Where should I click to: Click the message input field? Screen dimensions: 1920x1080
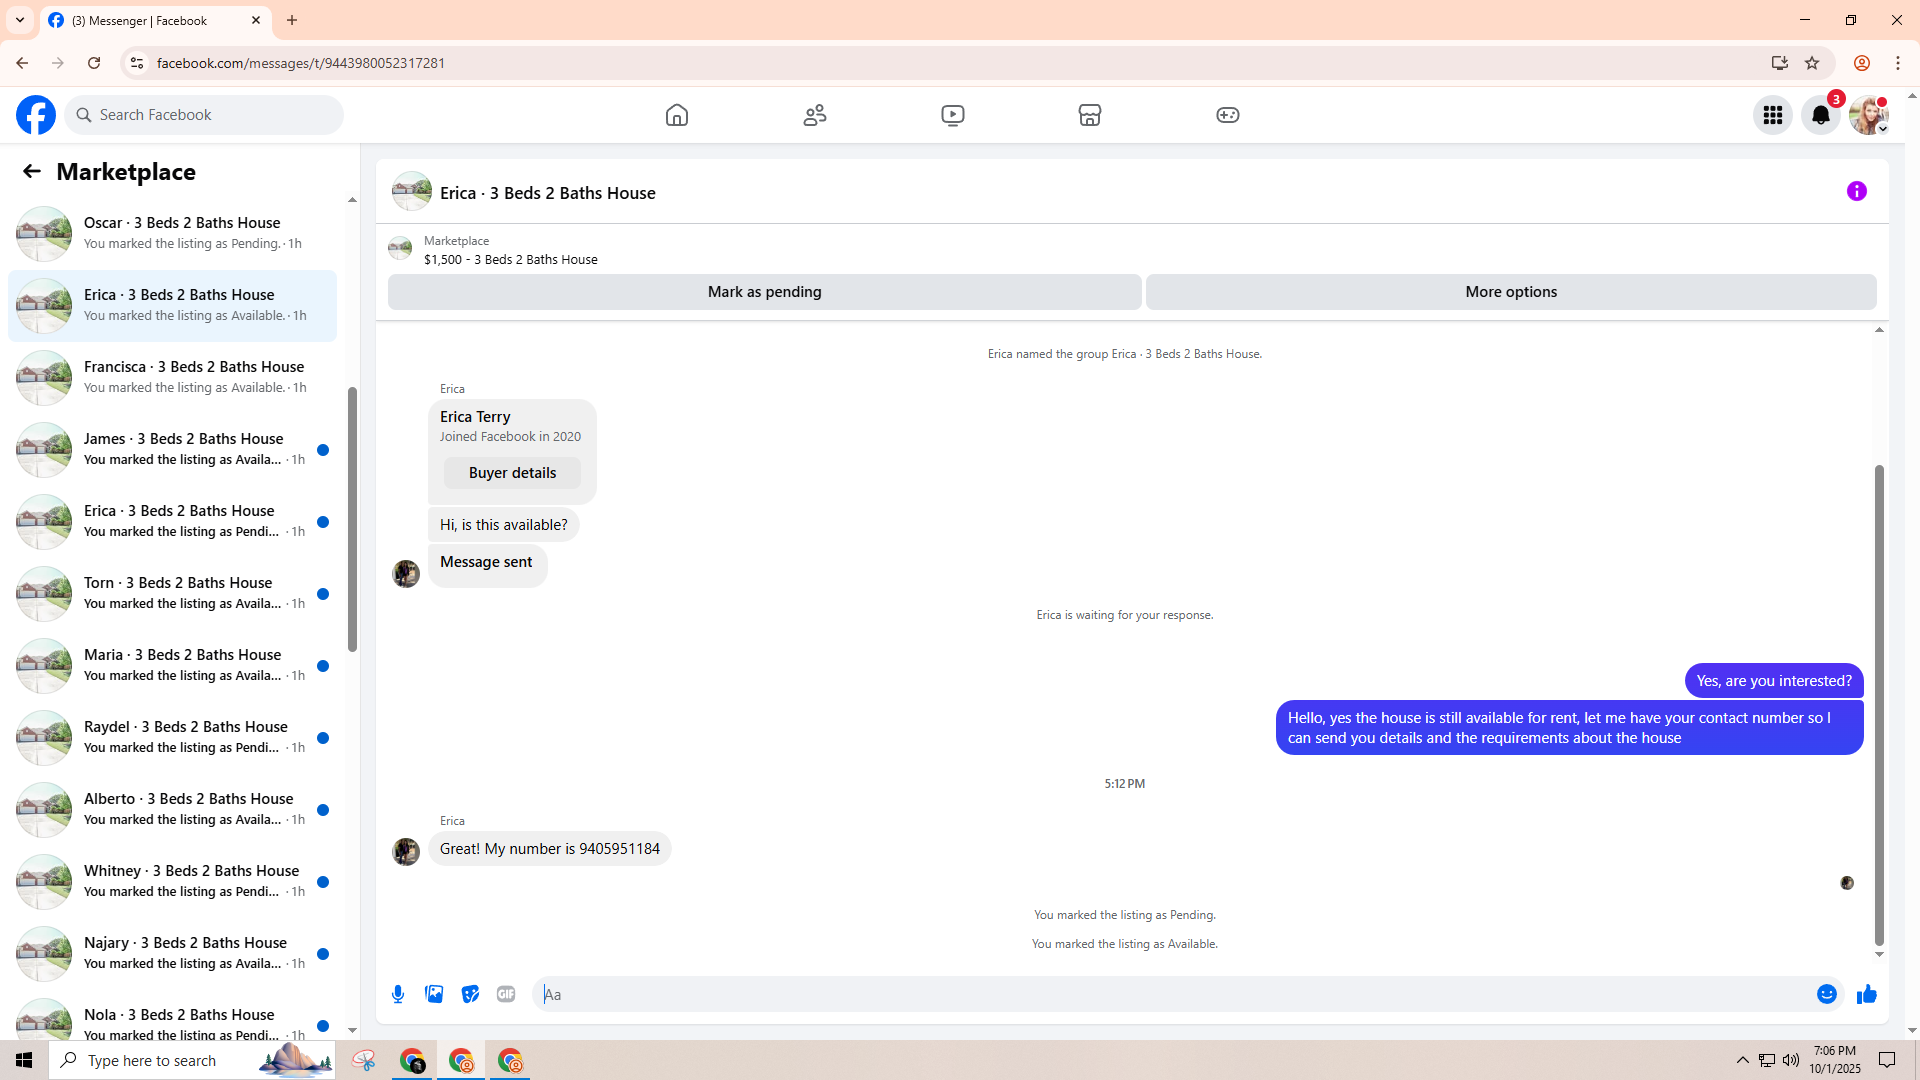pyautogui.click(x=1175, y=994)
